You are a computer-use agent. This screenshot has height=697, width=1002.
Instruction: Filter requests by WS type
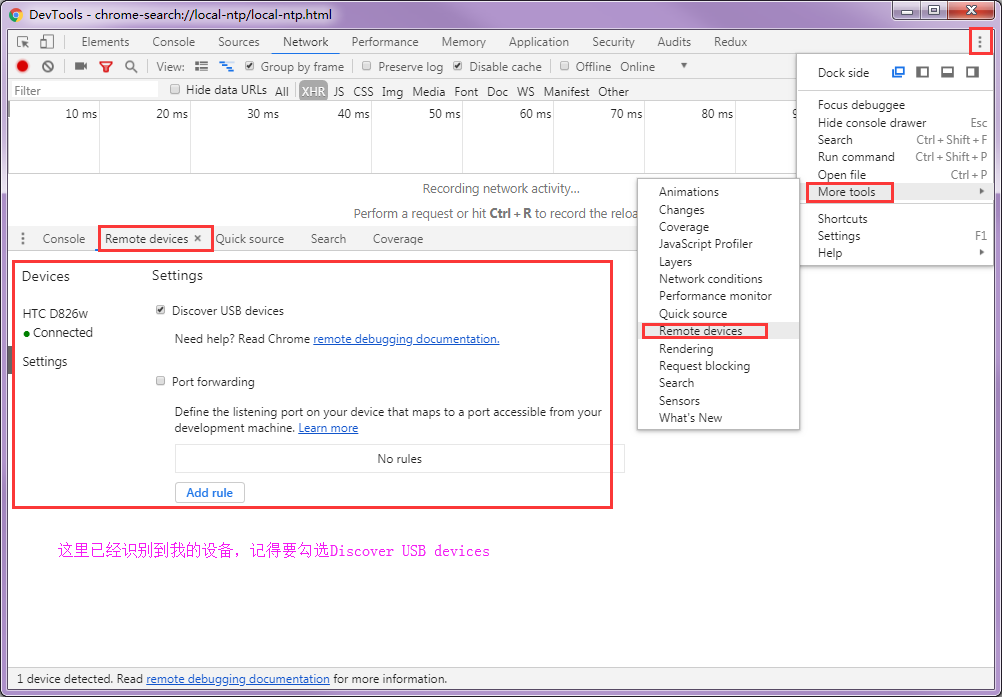point(526,91)
